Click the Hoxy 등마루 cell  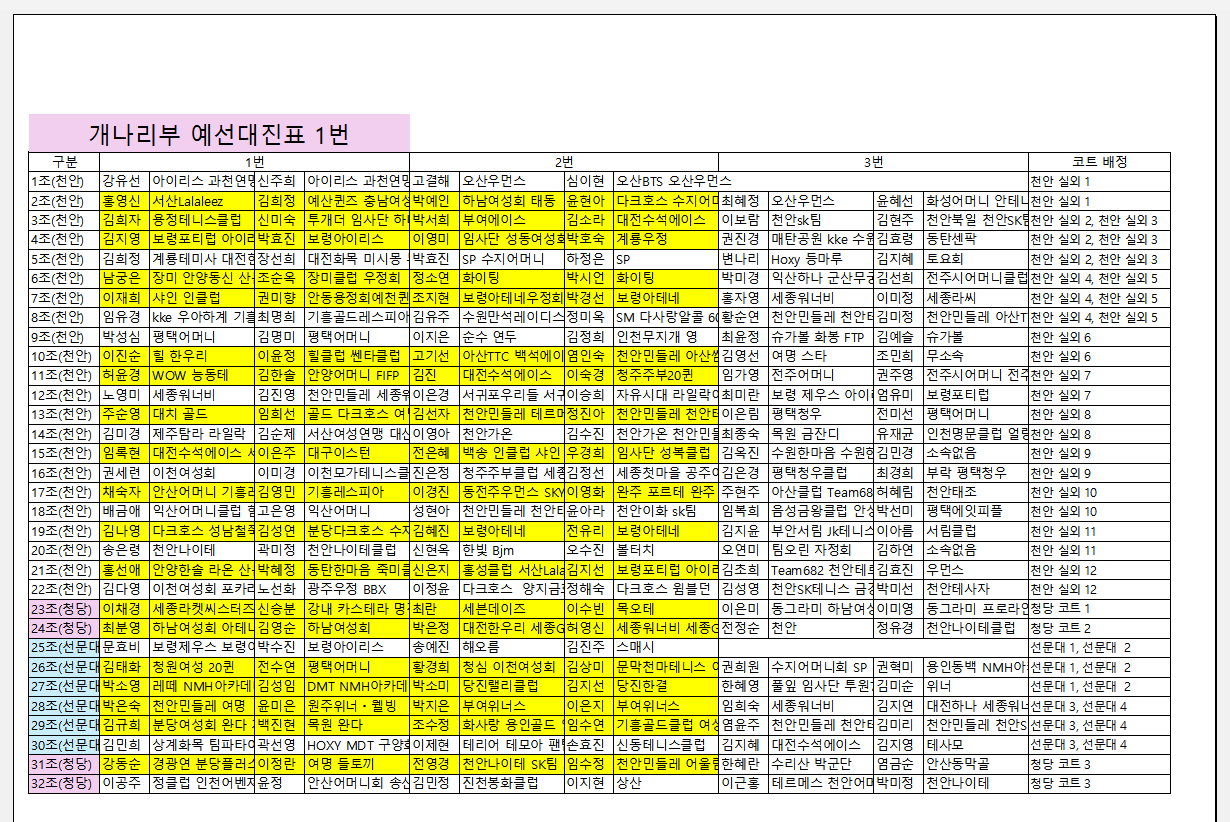coord(820,259)
